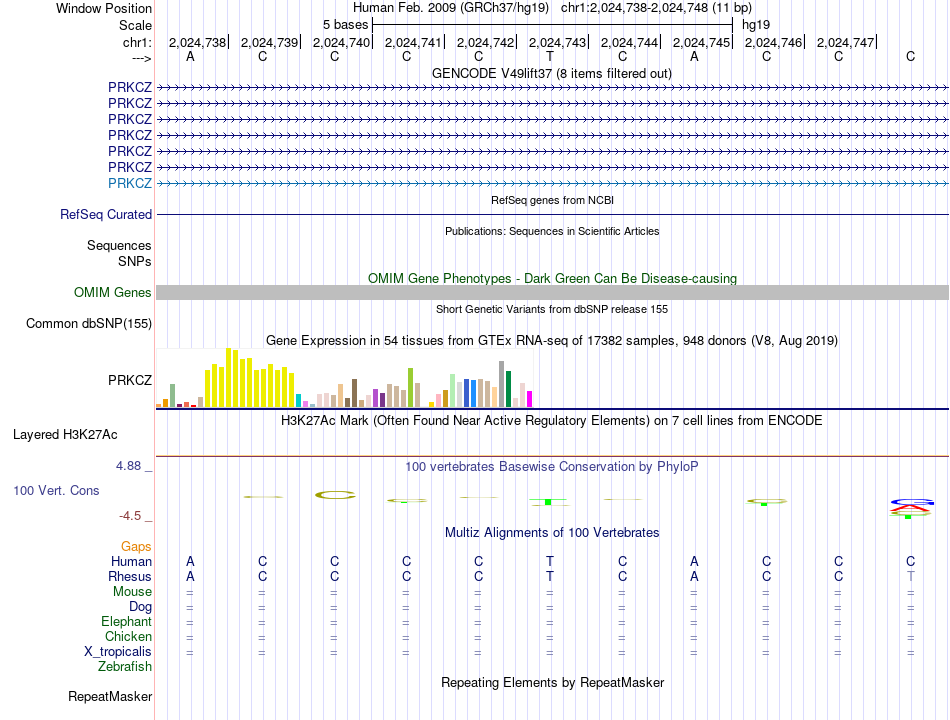This screenshot has height=720, width=950.
Task: Click the large olive C conservation logo
Action: pos(335,495)
